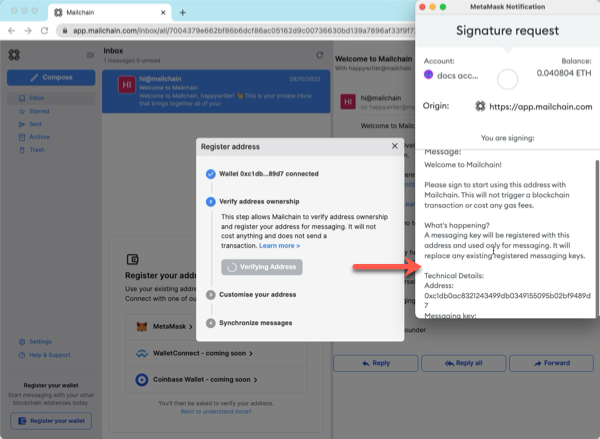The image size is (600, 439).
Task: Click the Compose button
Action: (x=51, y=78)
